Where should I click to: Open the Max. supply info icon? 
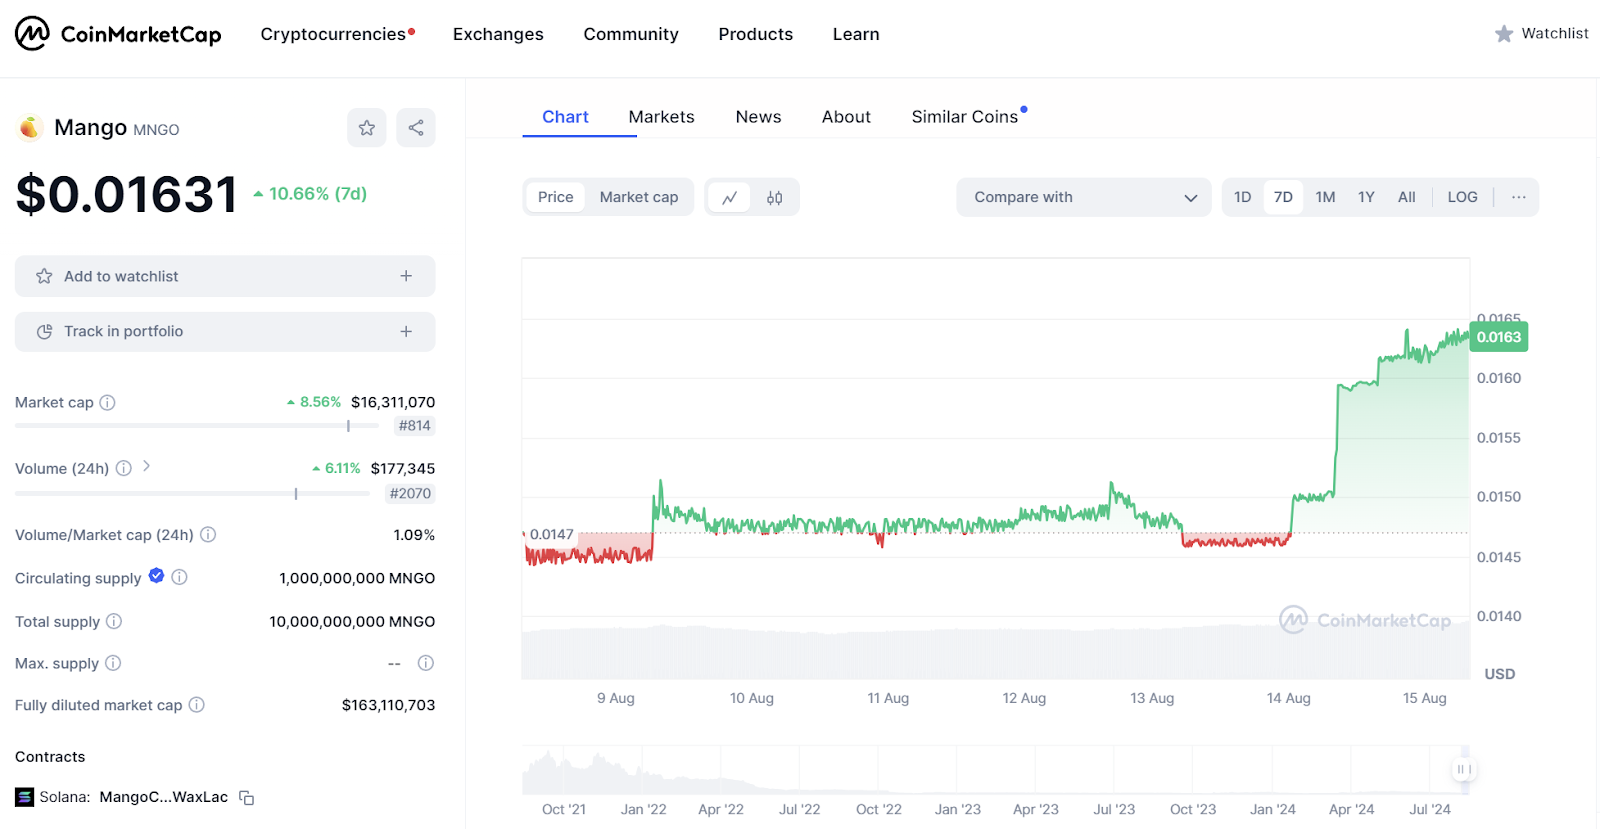coord(113,663)
